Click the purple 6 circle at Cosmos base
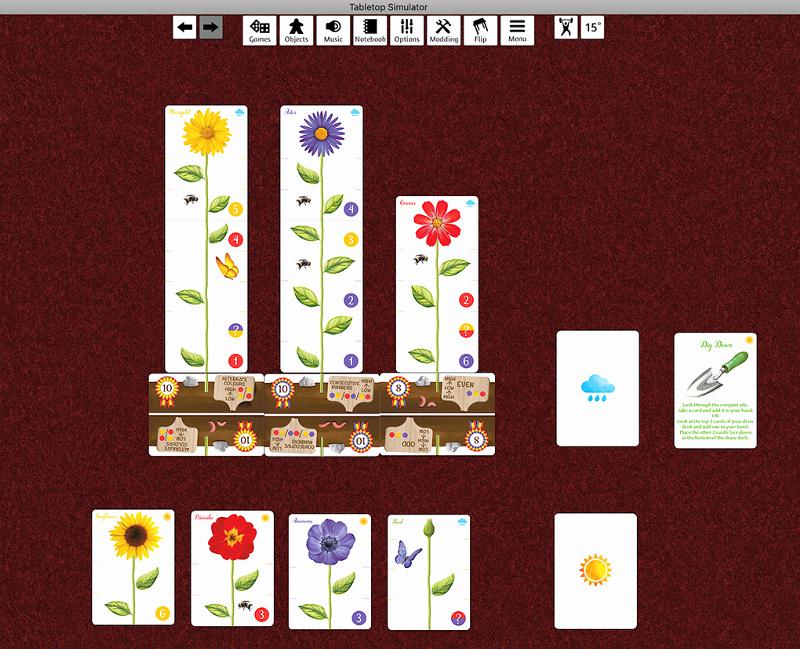The height and width of the screenshot is (649, 800). pos(466,361)
